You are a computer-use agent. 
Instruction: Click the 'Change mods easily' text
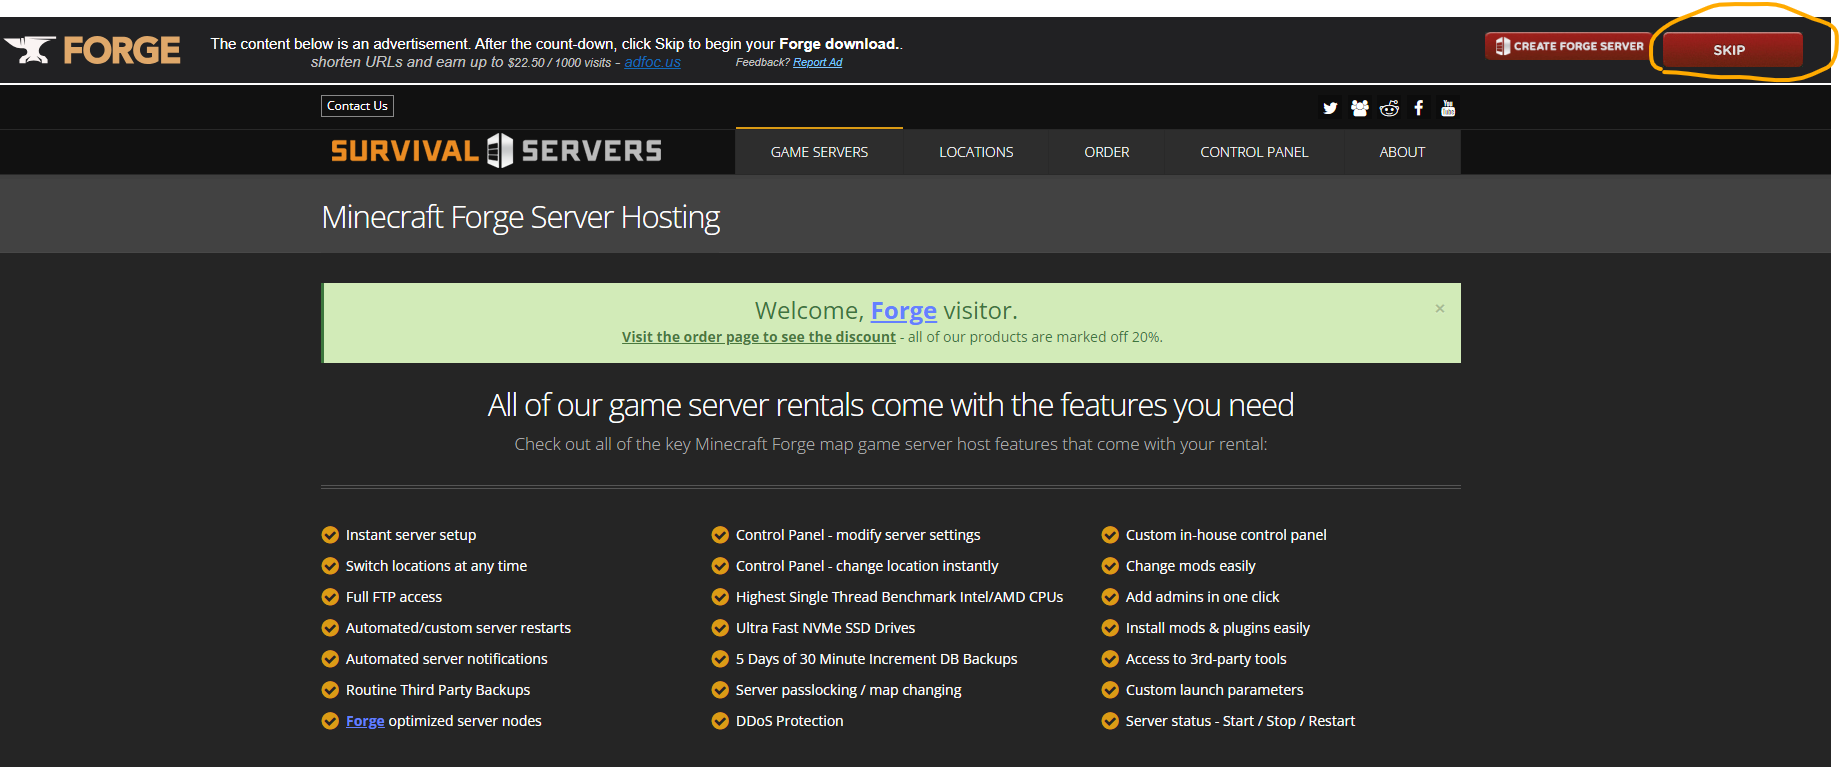click(x=1191, y=566)
